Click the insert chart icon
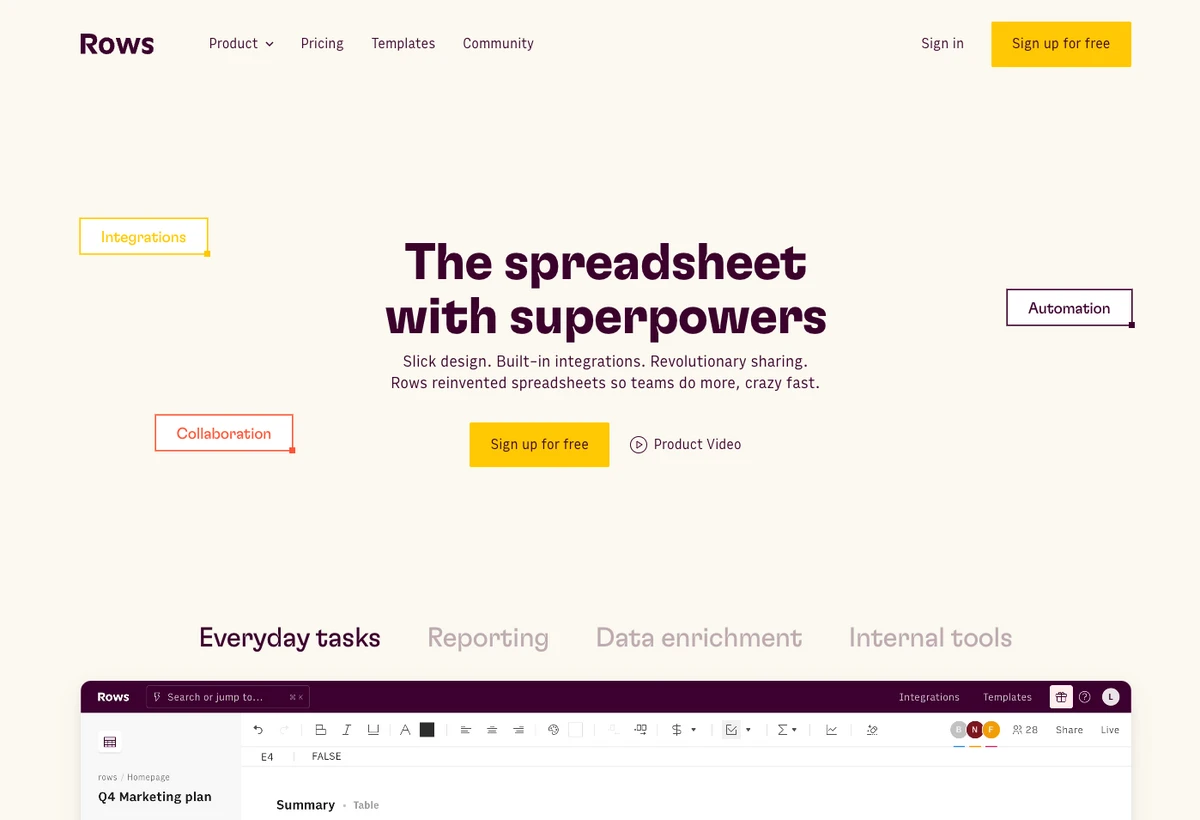 tap(831, 730)
